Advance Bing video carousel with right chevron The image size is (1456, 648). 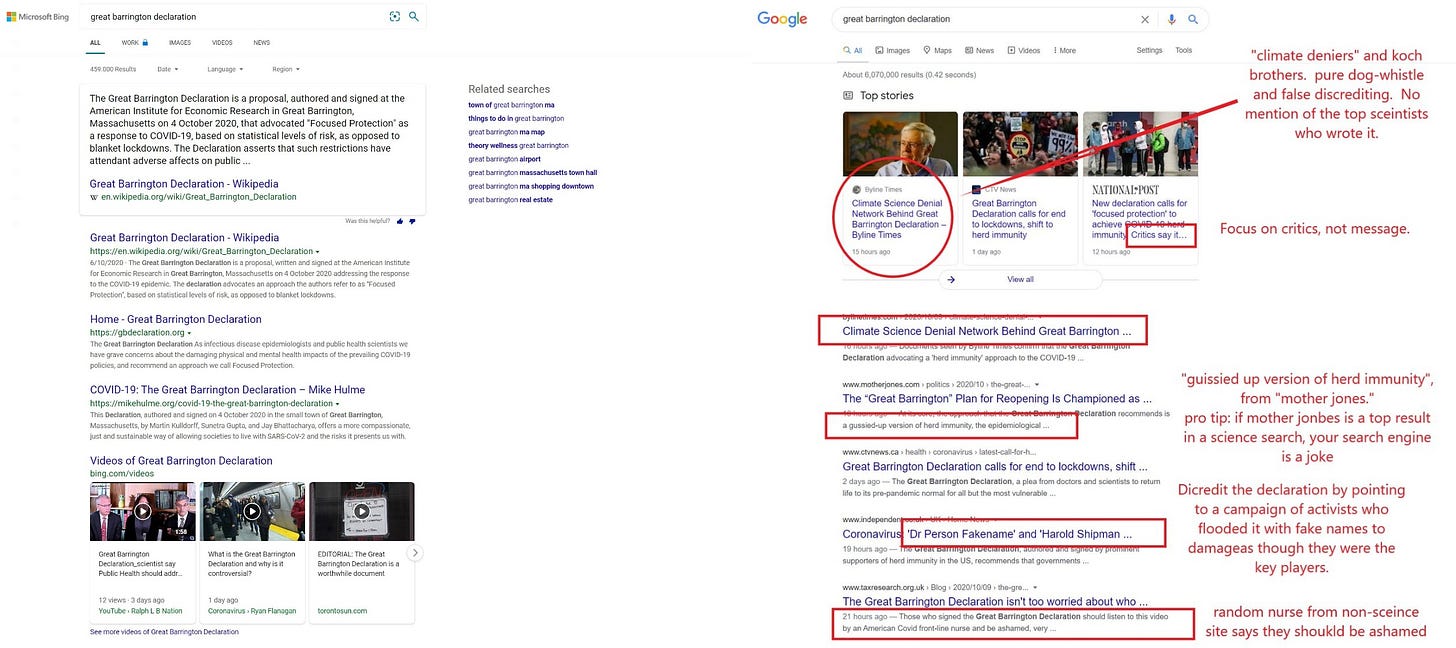click(415, 553)
